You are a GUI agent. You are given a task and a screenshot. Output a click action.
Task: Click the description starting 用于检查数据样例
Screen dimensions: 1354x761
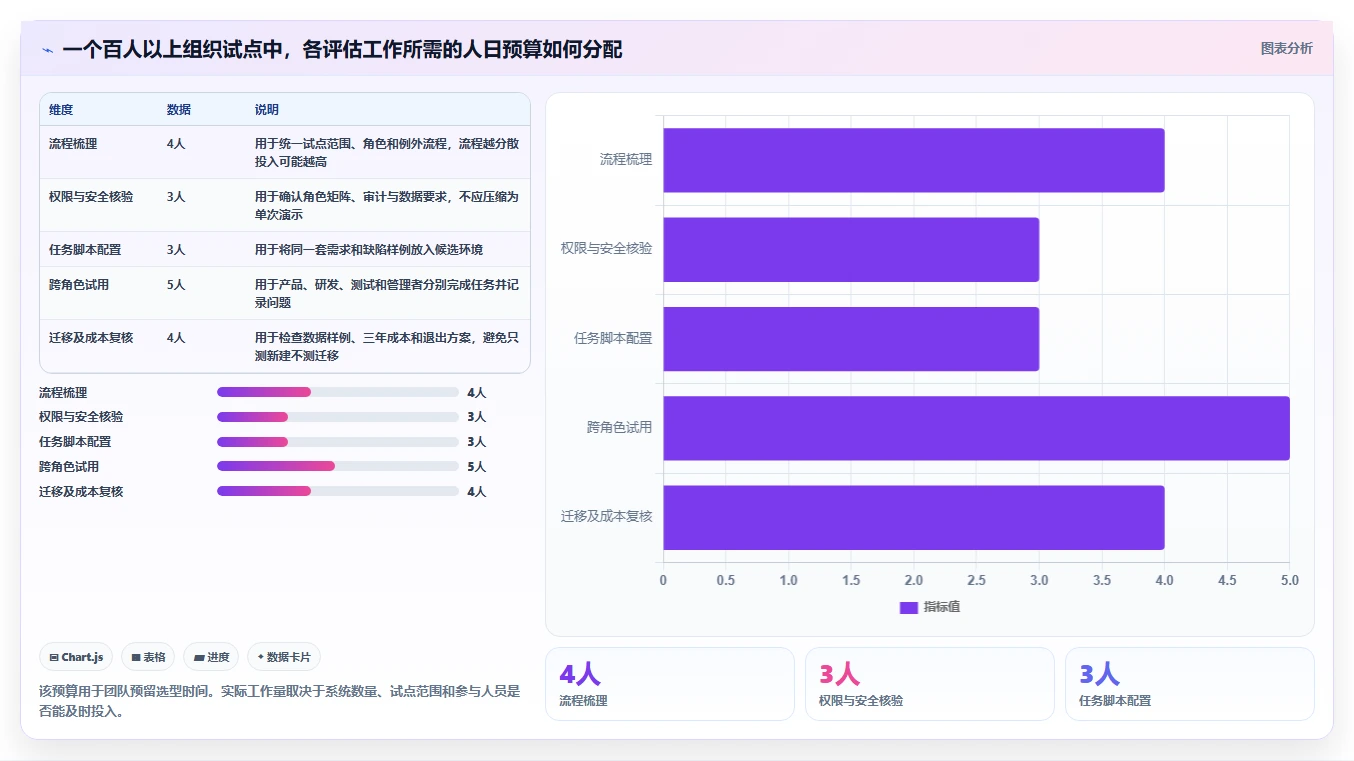pos(387,346)
